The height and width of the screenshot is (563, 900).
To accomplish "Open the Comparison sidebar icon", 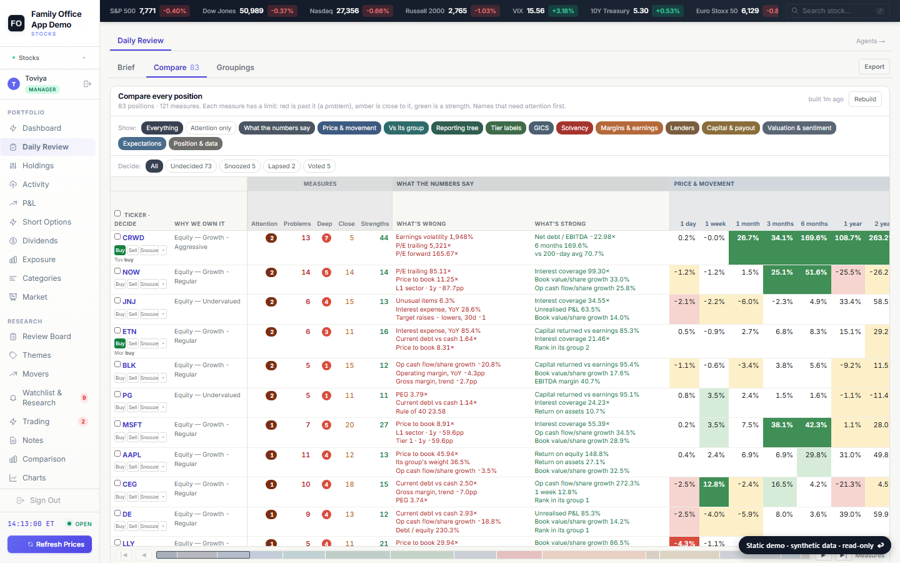I will click(x=13, y=459).
